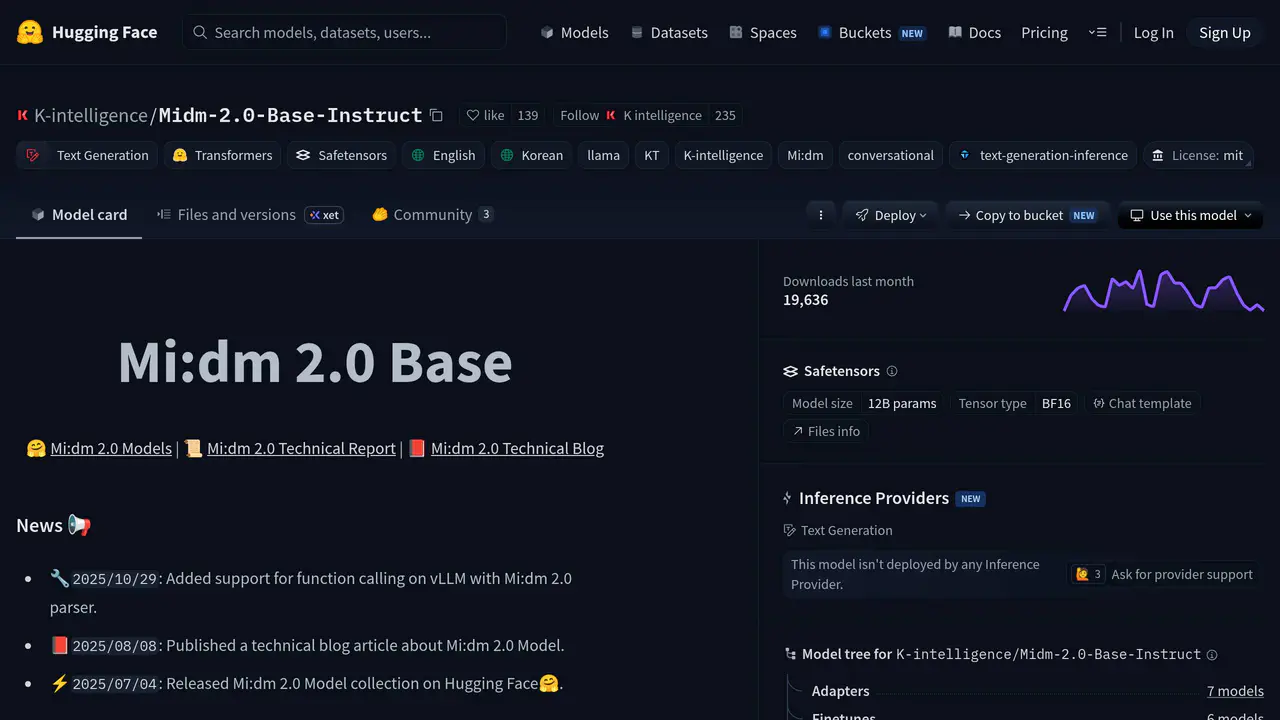Go to Datasets in top navigation
This screenshot has width=1280, height=720.
[x=669, y=32]
